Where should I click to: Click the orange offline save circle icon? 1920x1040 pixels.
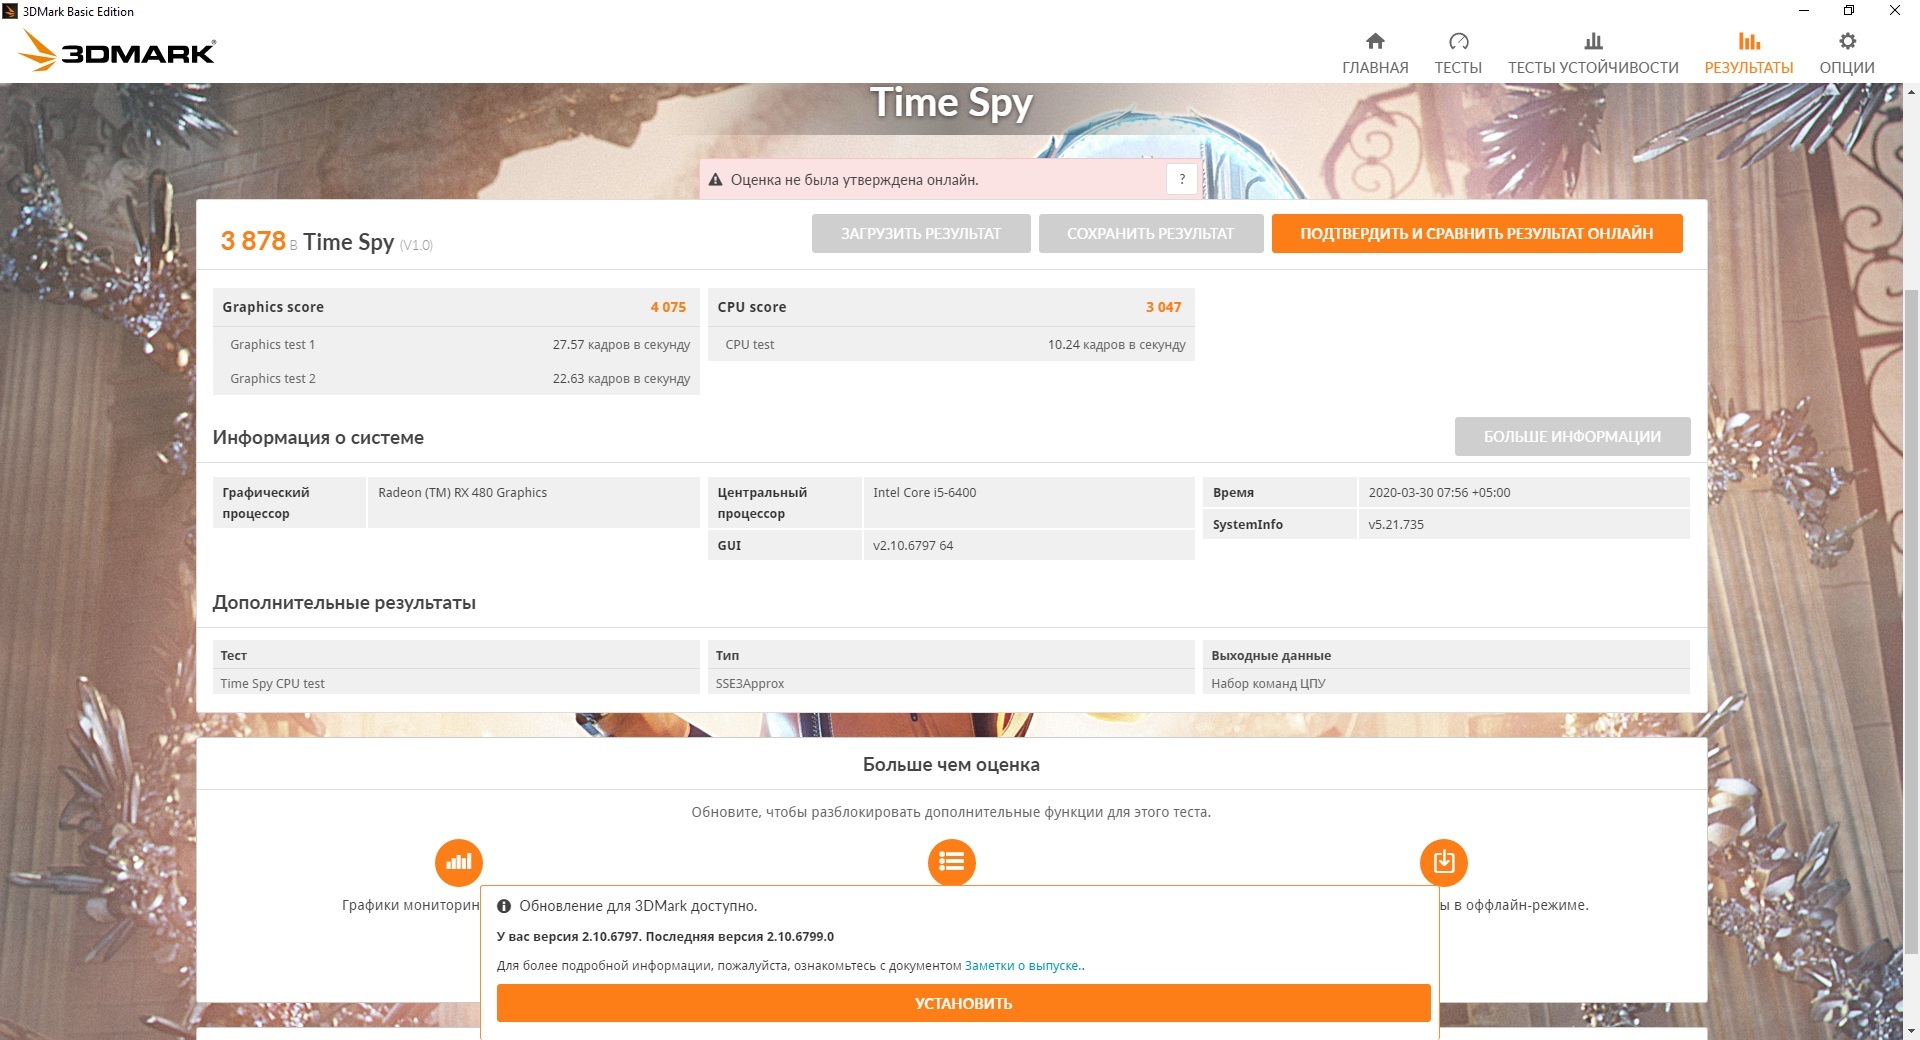click(x=1443, y=862)
